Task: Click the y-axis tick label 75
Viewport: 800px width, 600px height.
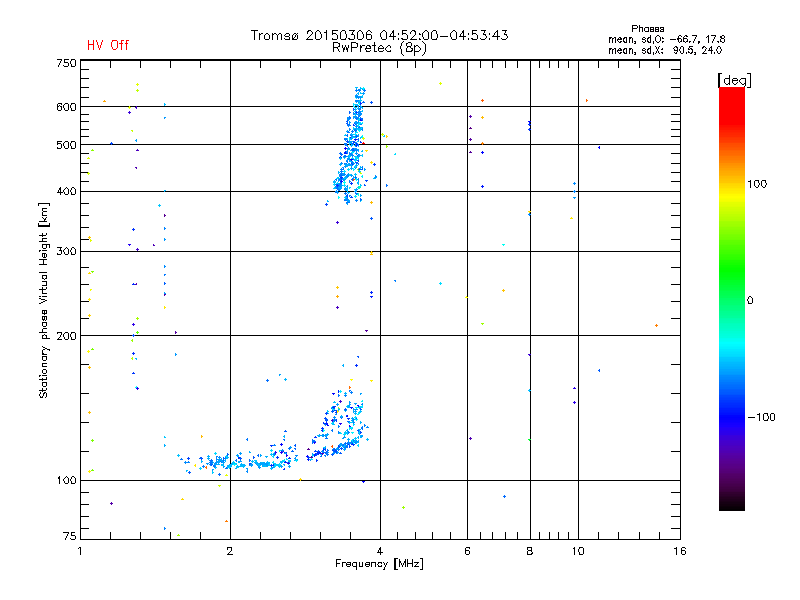Action: [x=70, y=536]
